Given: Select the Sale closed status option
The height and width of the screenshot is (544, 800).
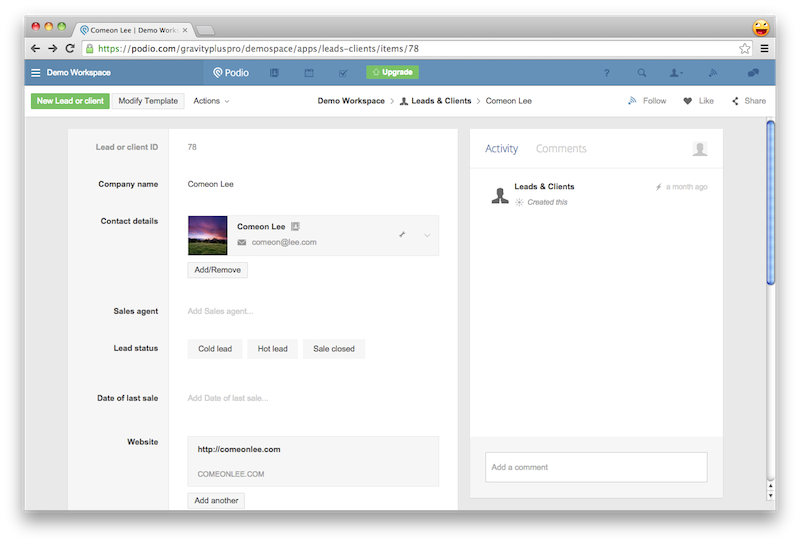Looking at the screenshot, I should [334, 349].
